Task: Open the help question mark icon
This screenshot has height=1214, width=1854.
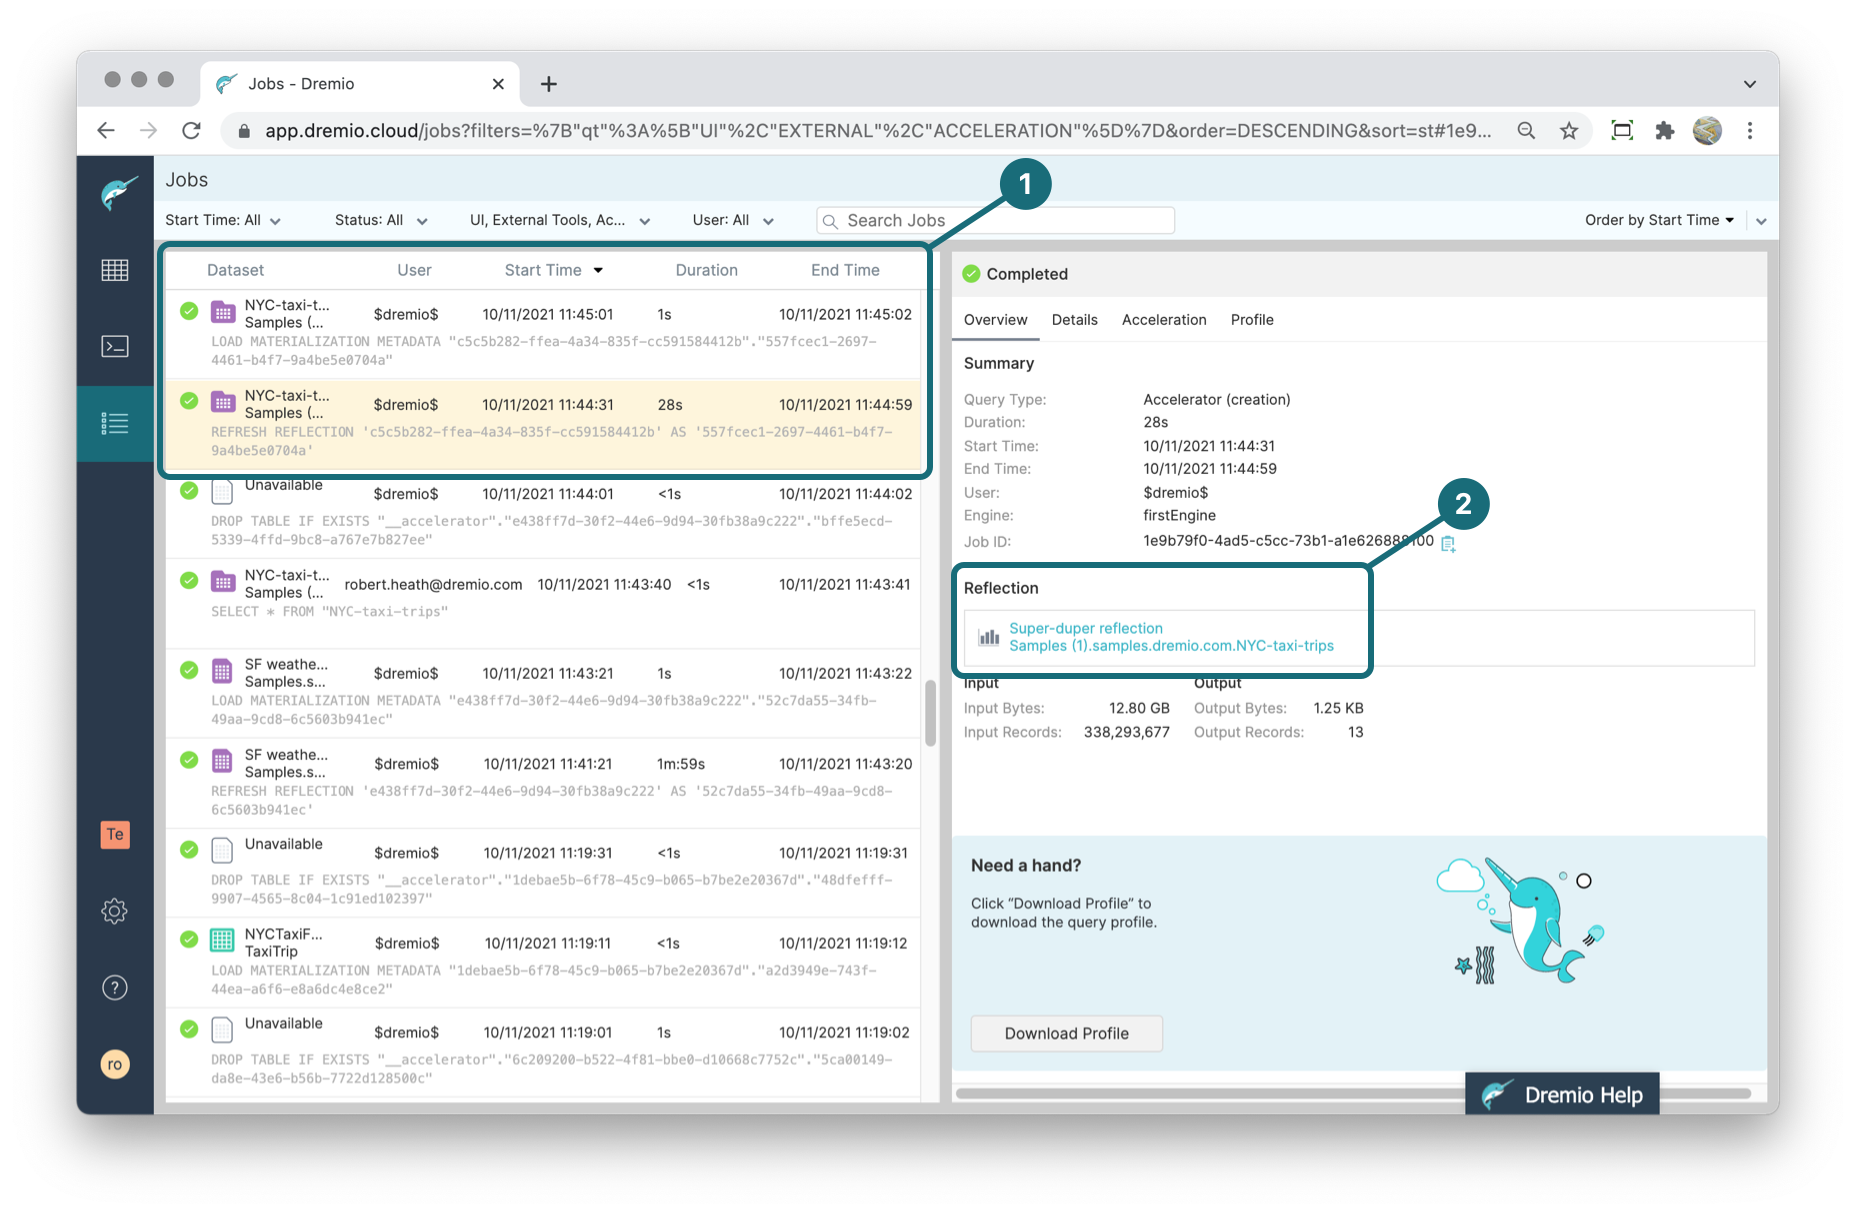Action: [115, 988]
